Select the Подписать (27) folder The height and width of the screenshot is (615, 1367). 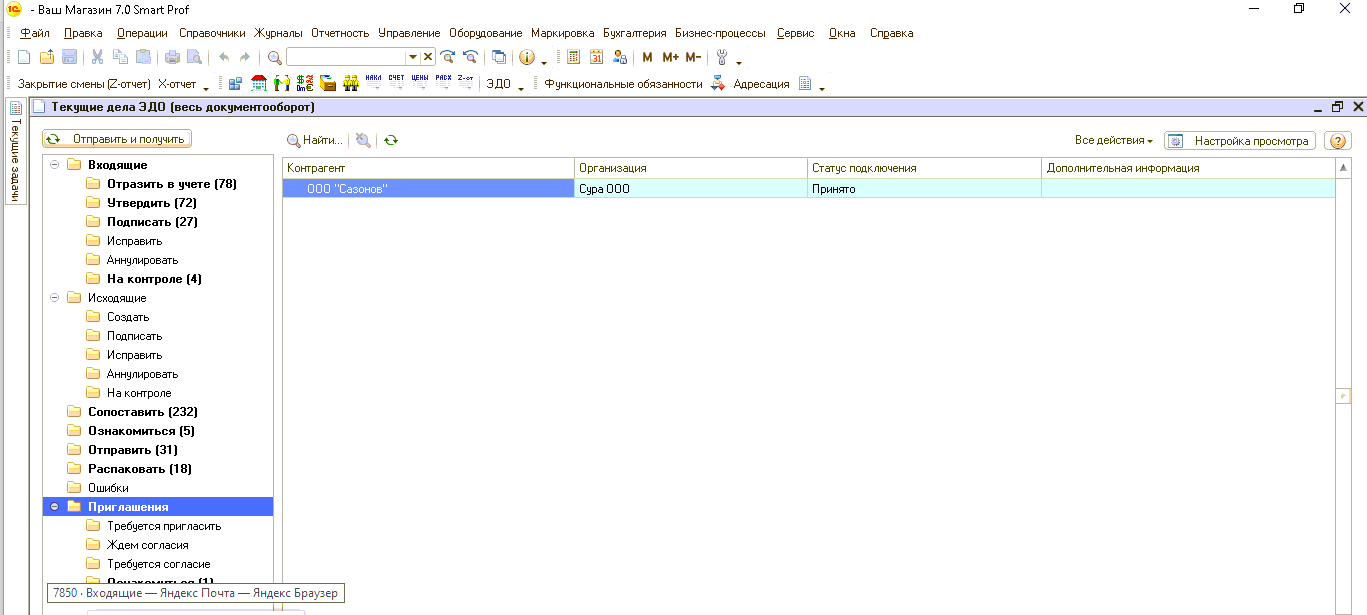click(x=152, y=222)
